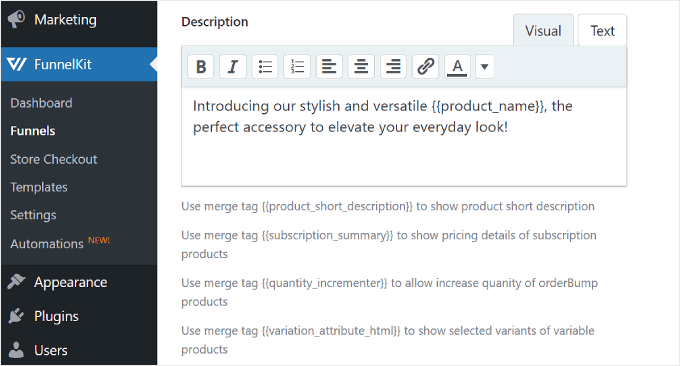The image size is (680, 366).
Task: Click the Users person icon
Action: [x=16, y=350]
